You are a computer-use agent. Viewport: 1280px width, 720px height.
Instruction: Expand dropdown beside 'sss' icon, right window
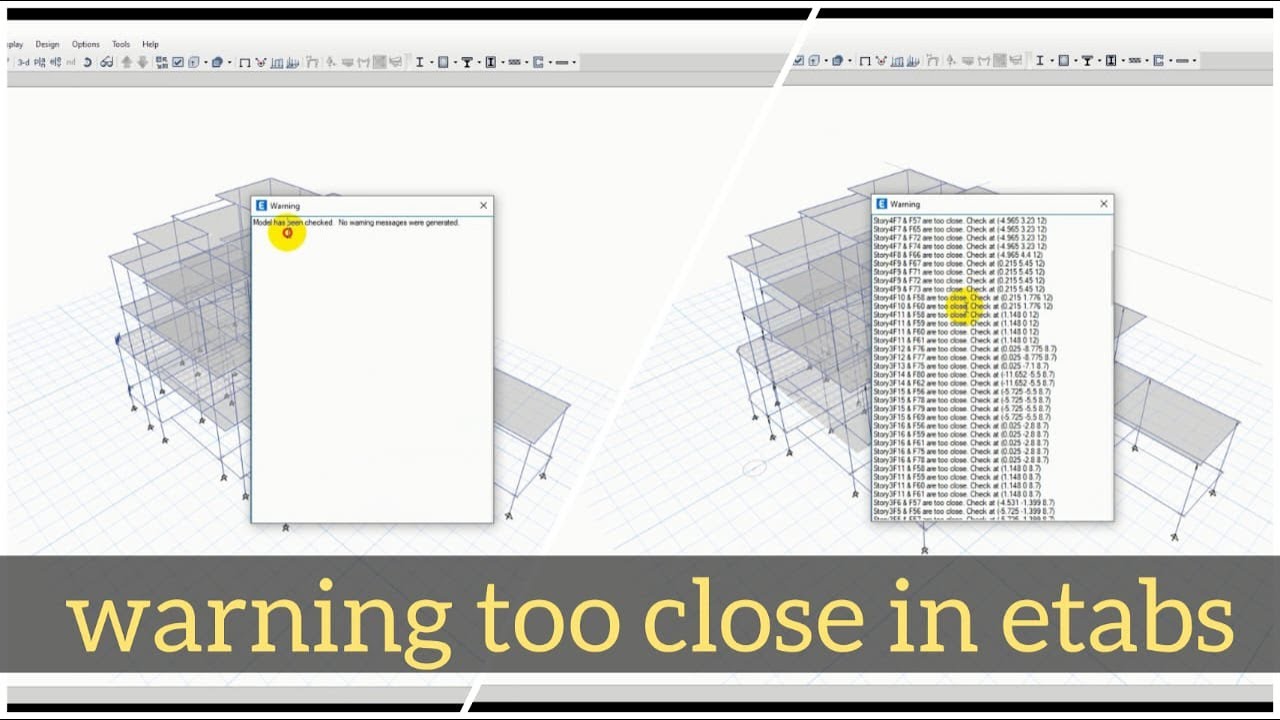(1146, 61)
